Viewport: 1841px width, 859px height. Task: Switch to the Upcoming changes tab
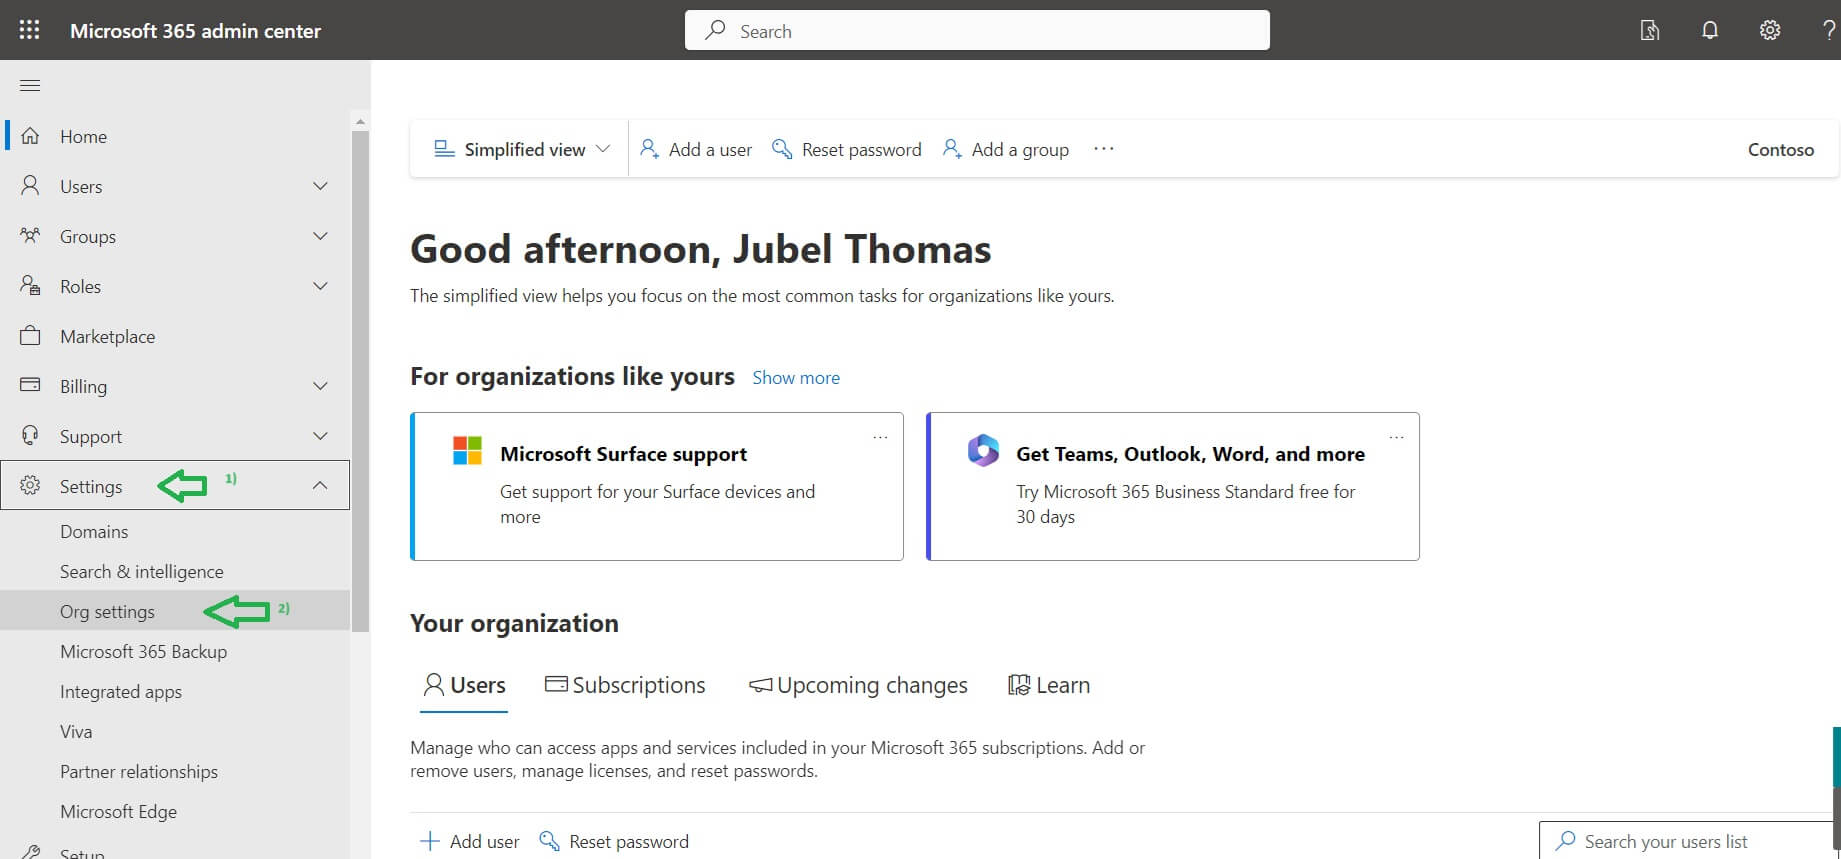pyautogui.click(x=858, y=685)
